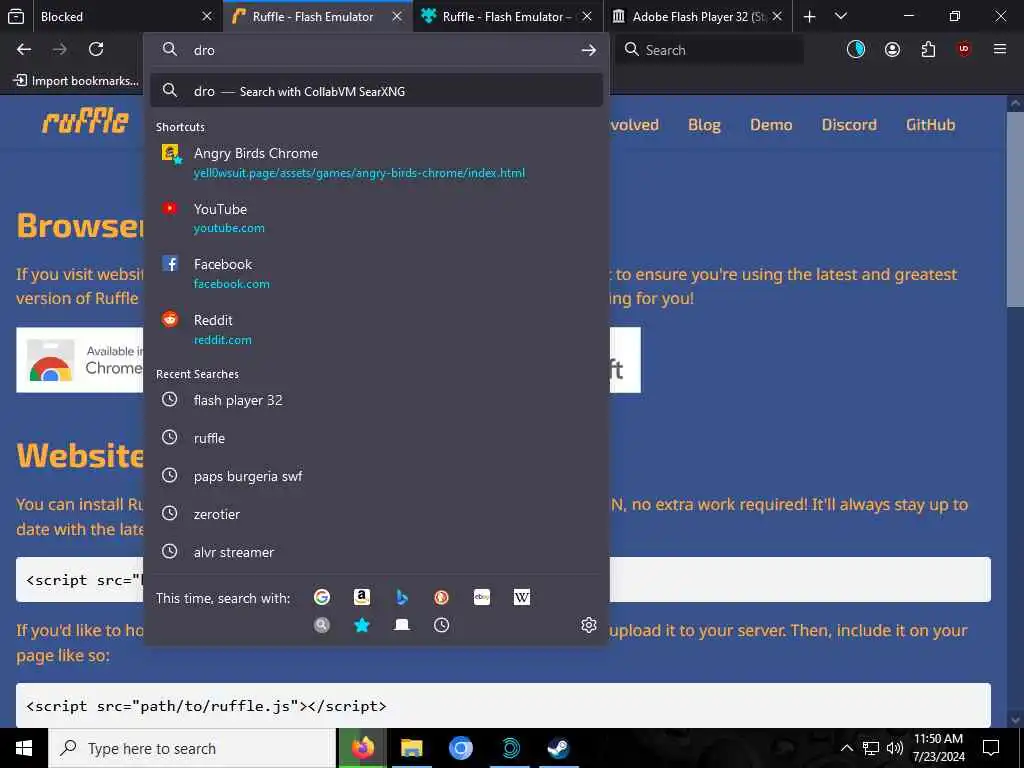Select recent search 'flash player 32'
Screen dimensions: 1024x768
pos(376,400)
